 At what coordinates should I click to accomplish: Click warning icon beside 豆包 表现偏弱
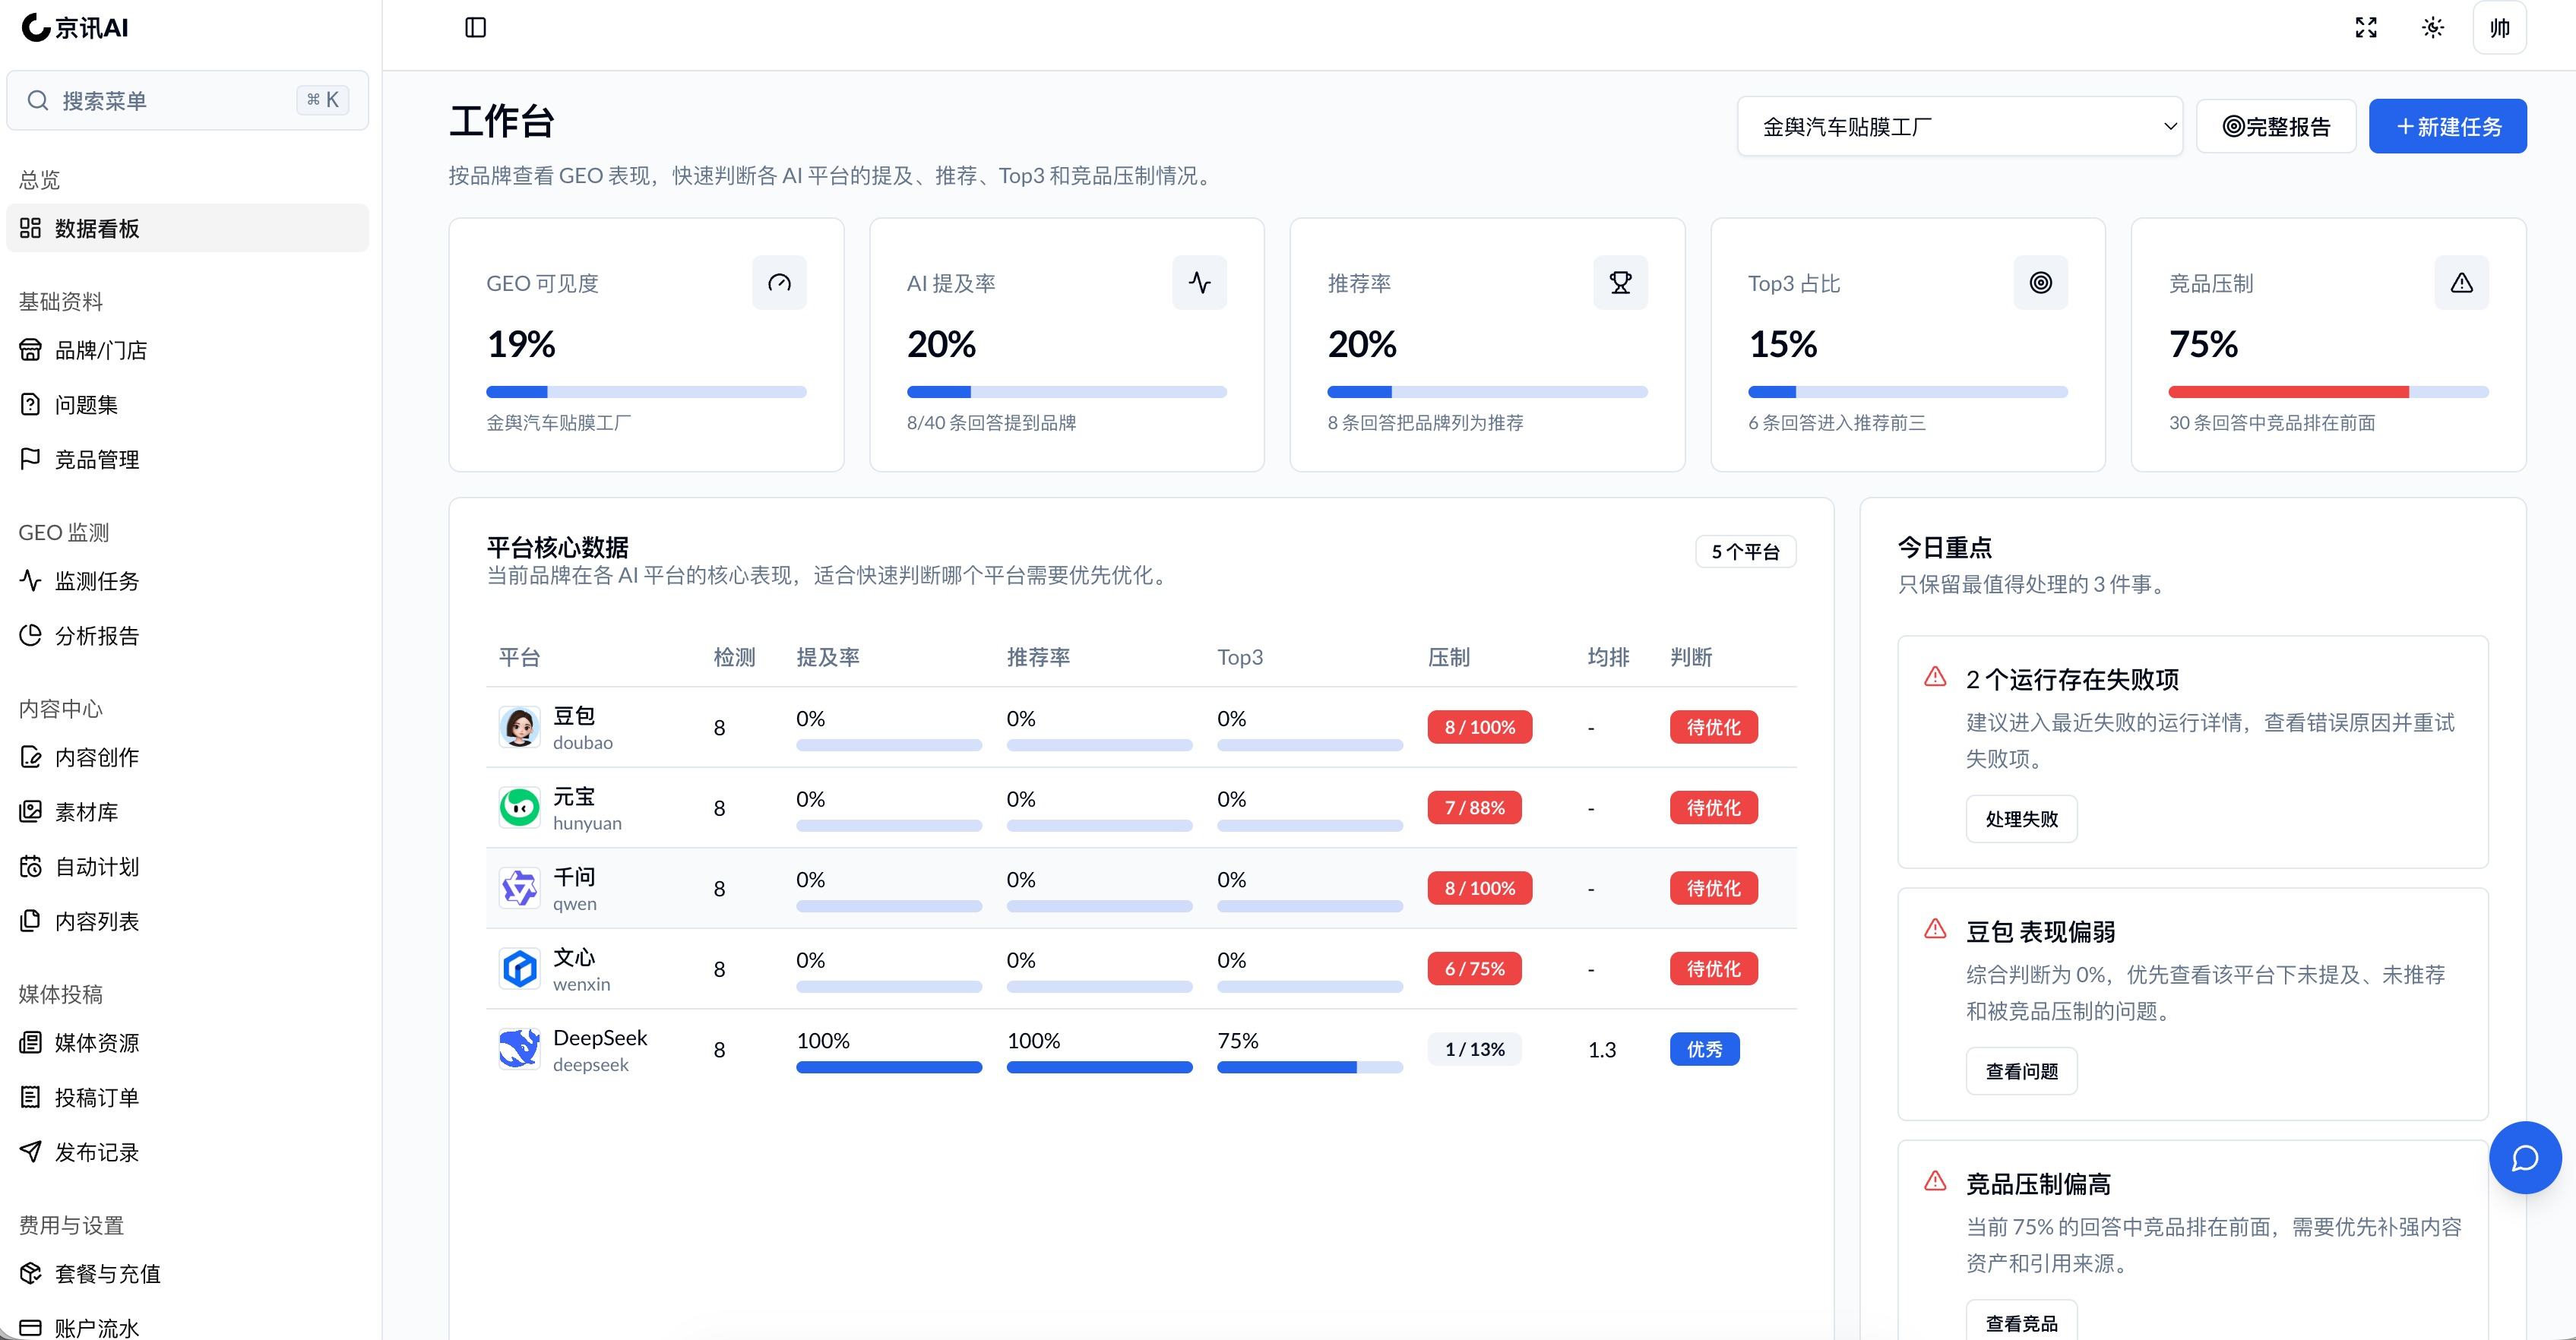click(1936, 929)
